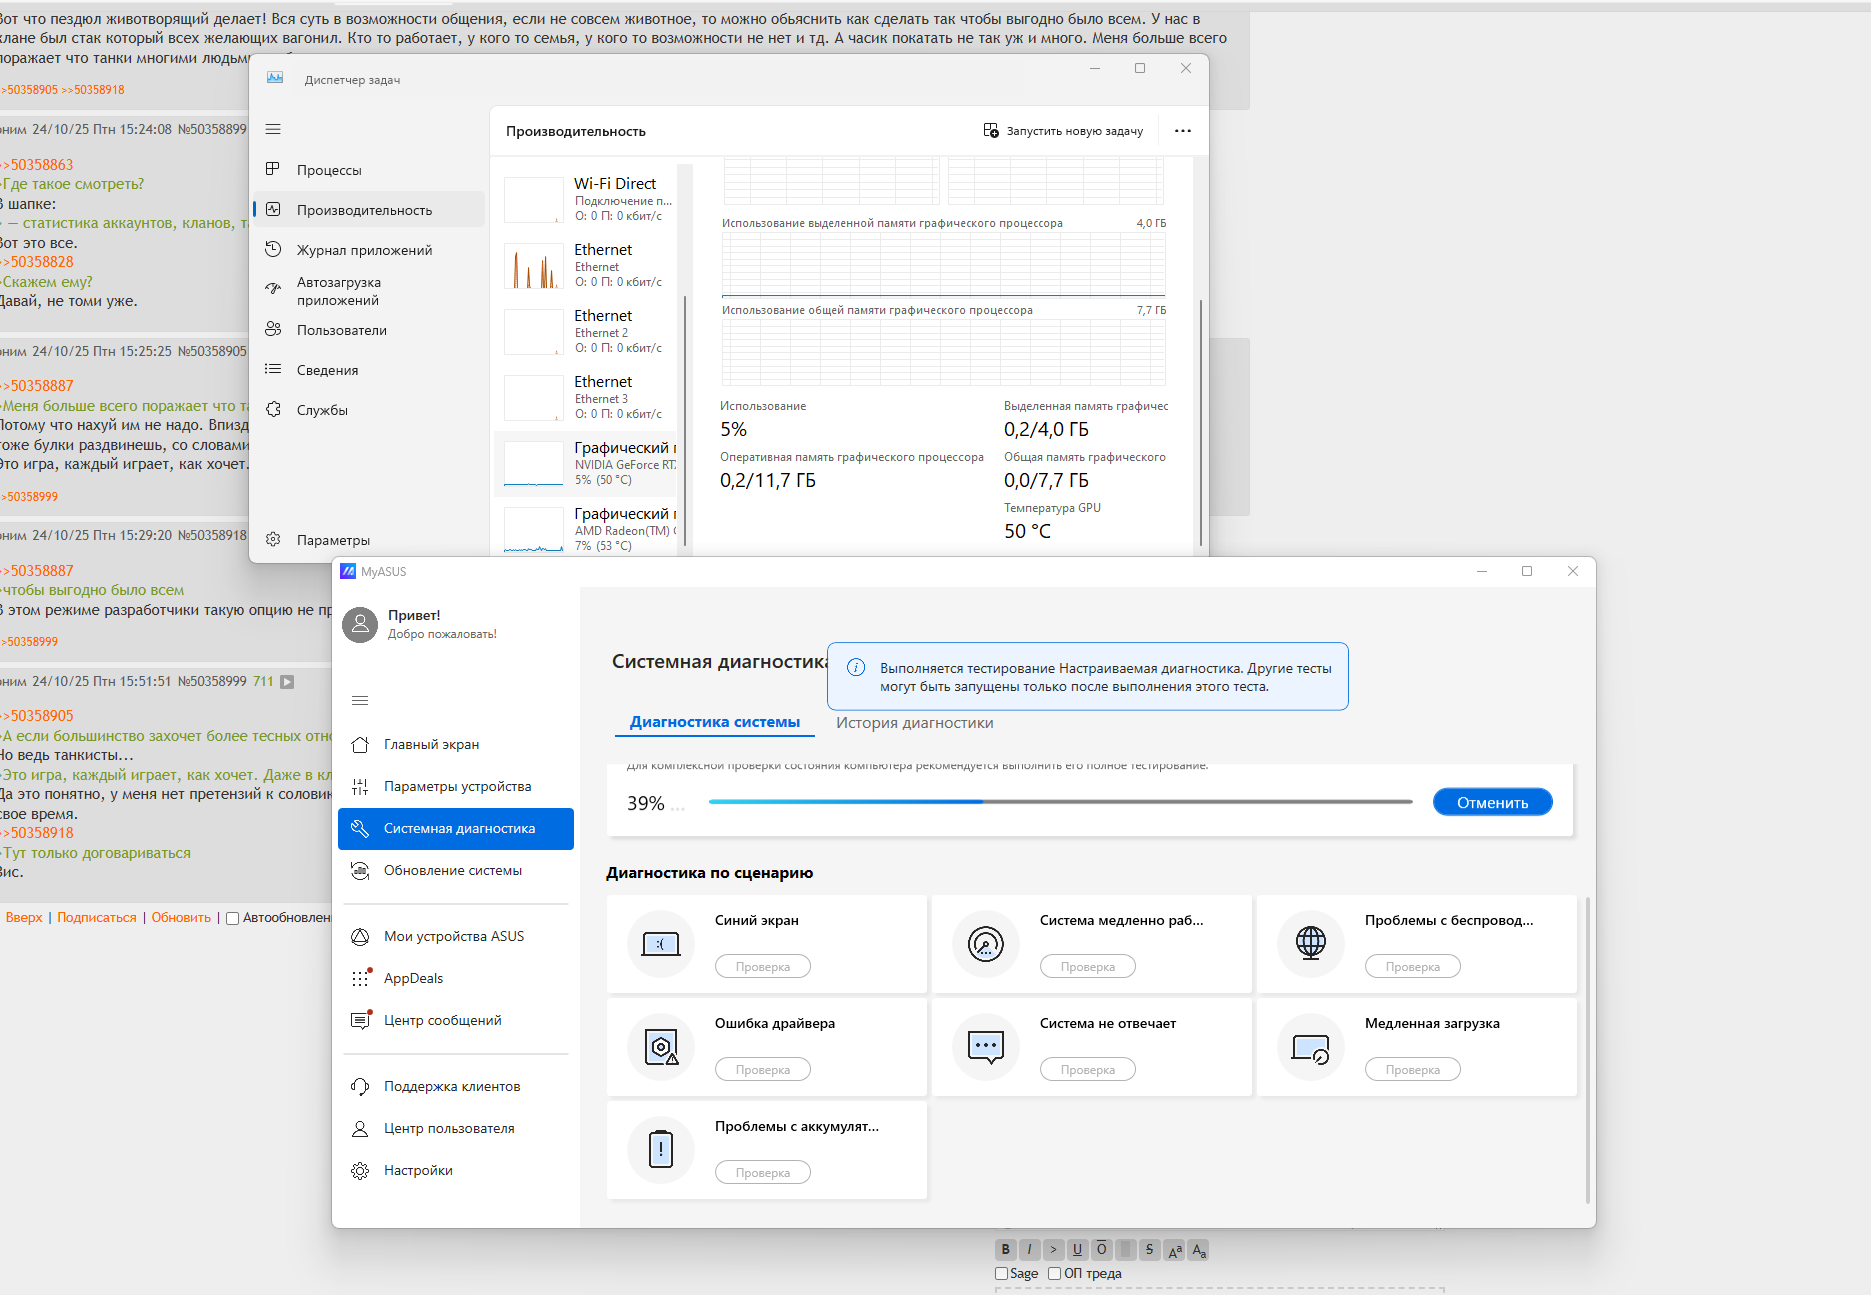
Task: Select Системная диагностика in MyASUS sidebar
Action: click(456, 829)
